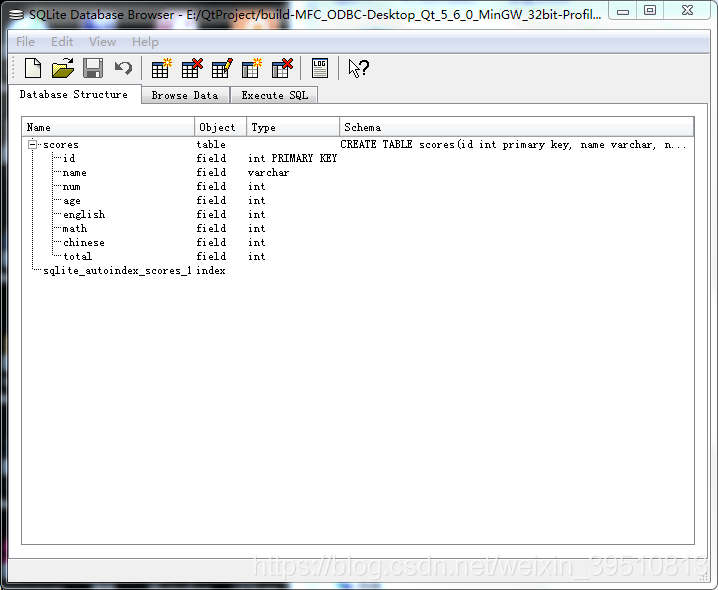Viewport: 718px width, 590px height.
Task: Minimize the SQLite Database Browser window
Action: coord(623,11)
